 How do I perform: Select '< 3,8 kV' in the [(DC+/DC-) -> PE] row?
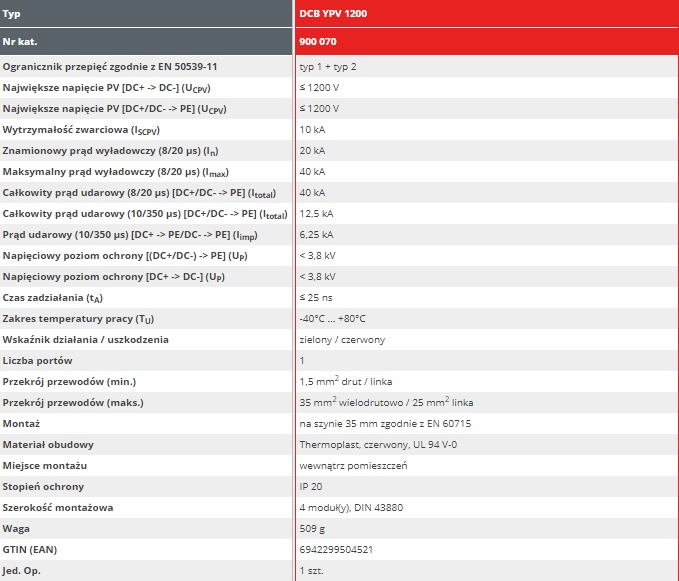click(317, 255)
